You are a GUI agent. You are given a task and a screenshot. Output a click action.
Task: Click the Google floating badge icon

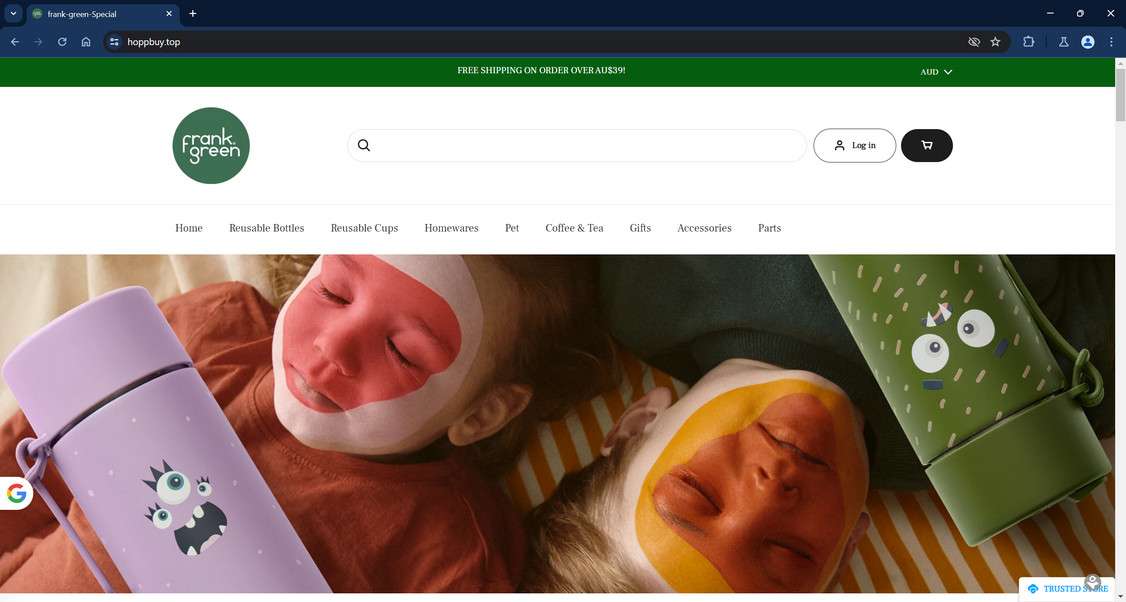(17, 494)
